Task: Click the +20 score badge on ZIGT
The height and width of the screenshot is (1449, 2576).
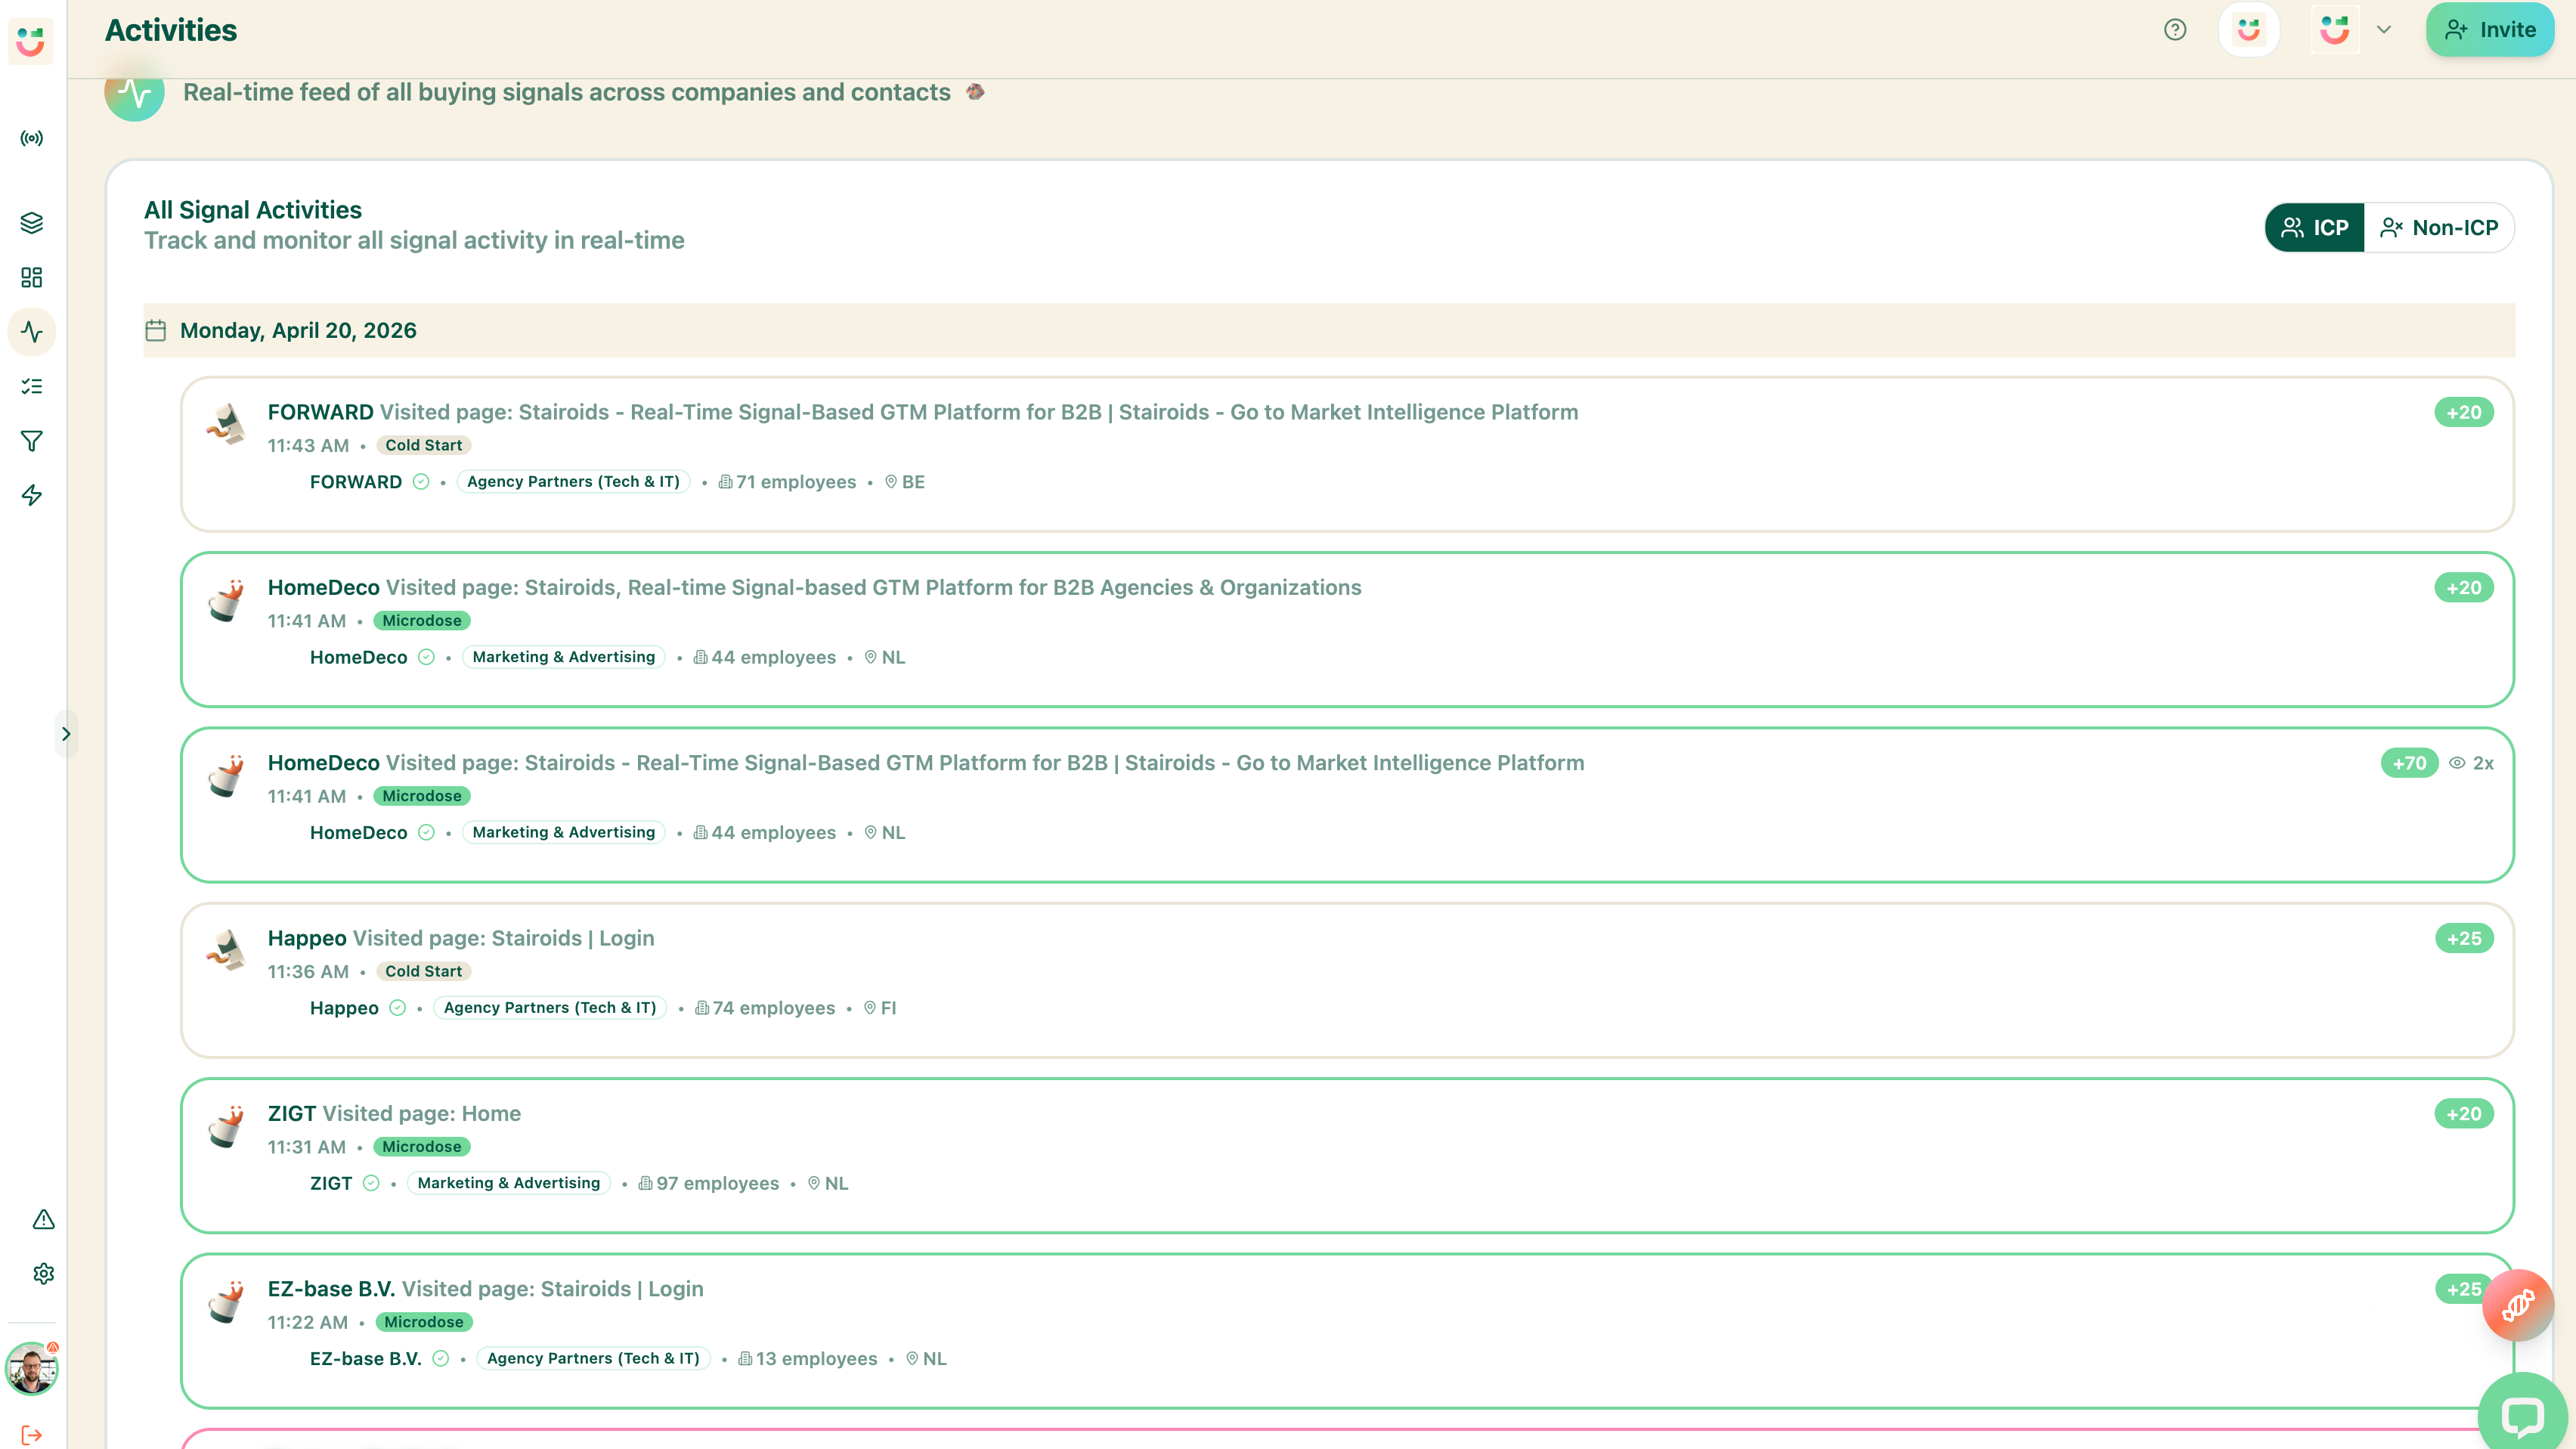Action: [x=2464, y=1113]
